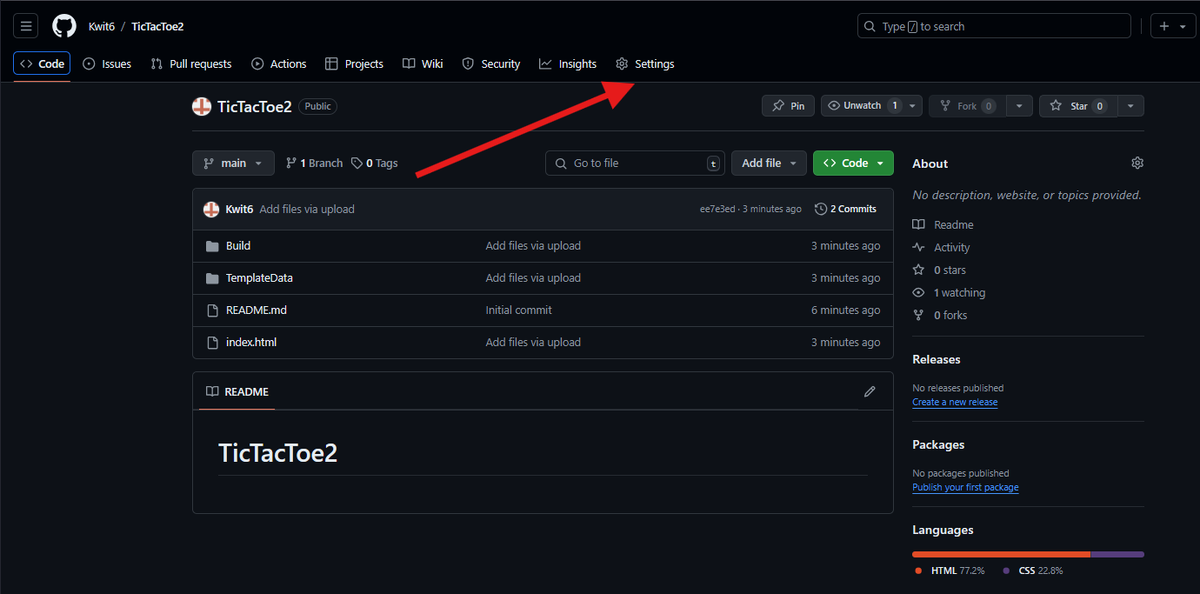Click the TicTacToe2 repository avatar
This screenshot has width=1200, height=594.
coord(202,106)
